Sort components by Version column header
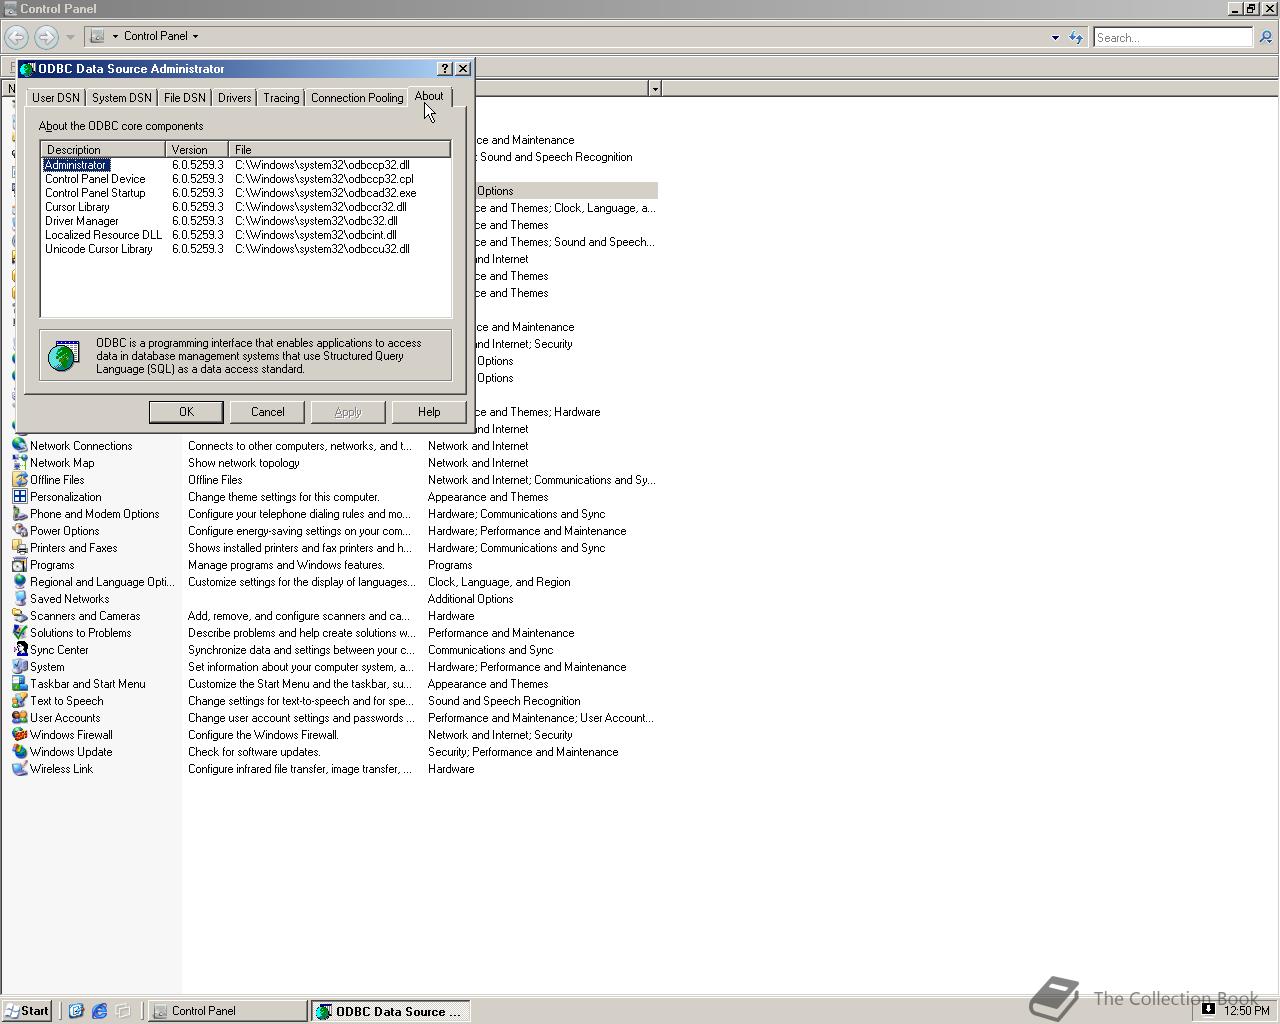The image size is (1280, 1024). tap(197, 150)
